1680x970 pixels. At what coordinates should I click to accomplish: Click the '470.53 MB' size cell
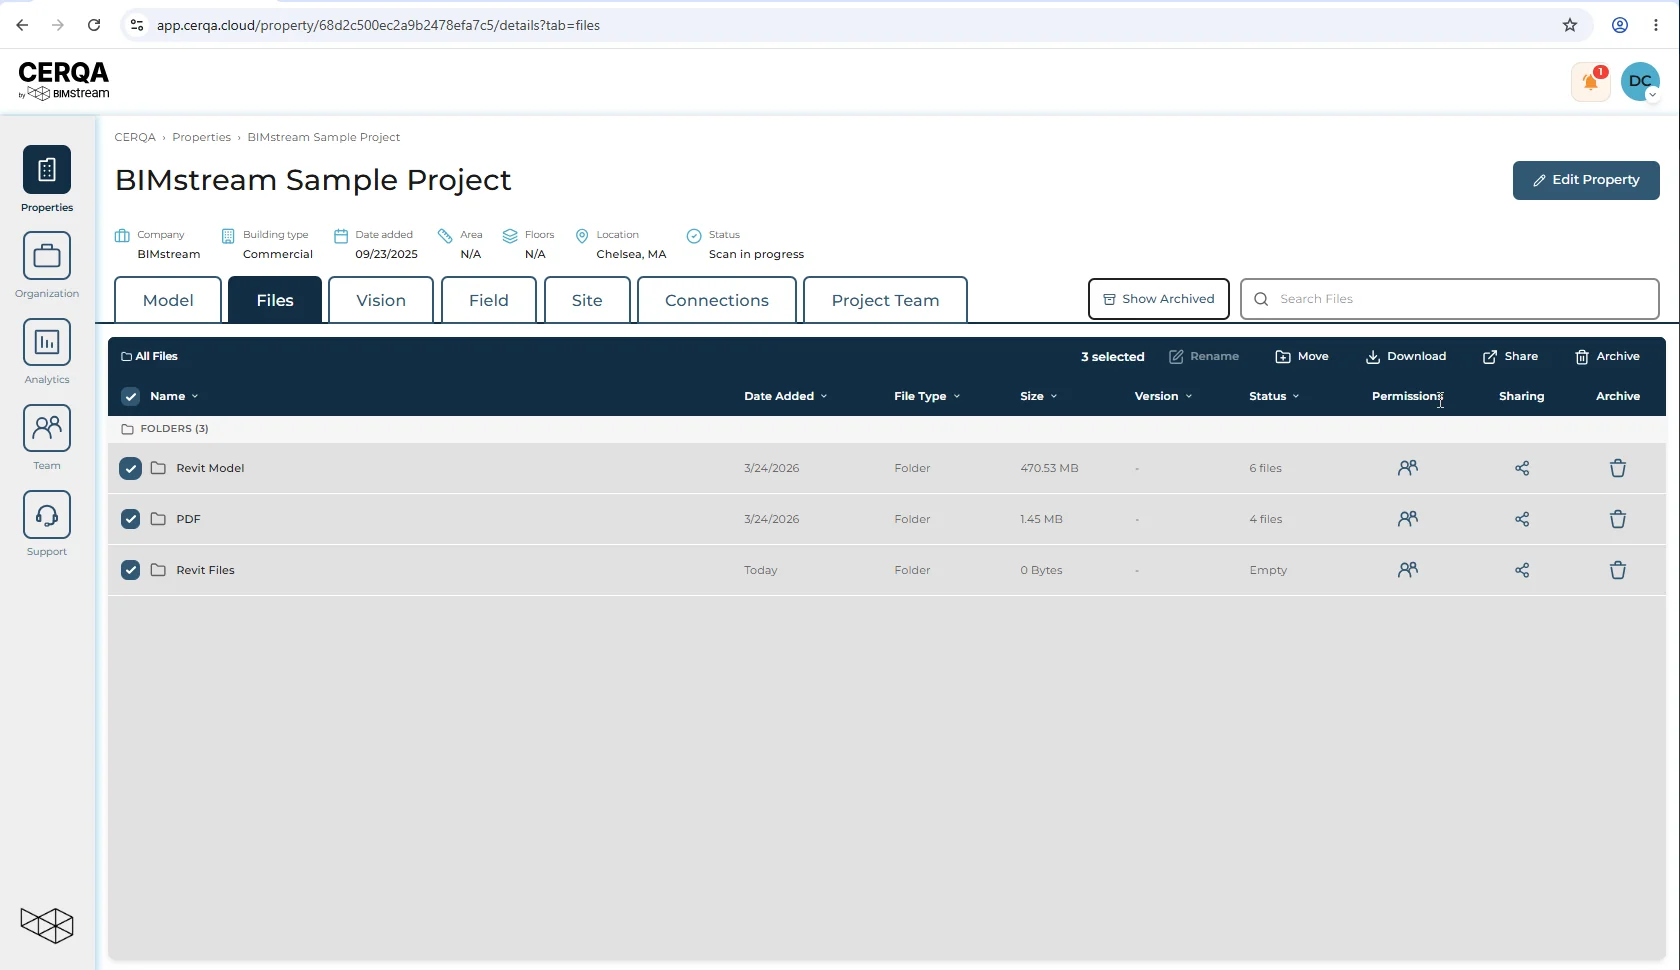(x=1049, y=468)
